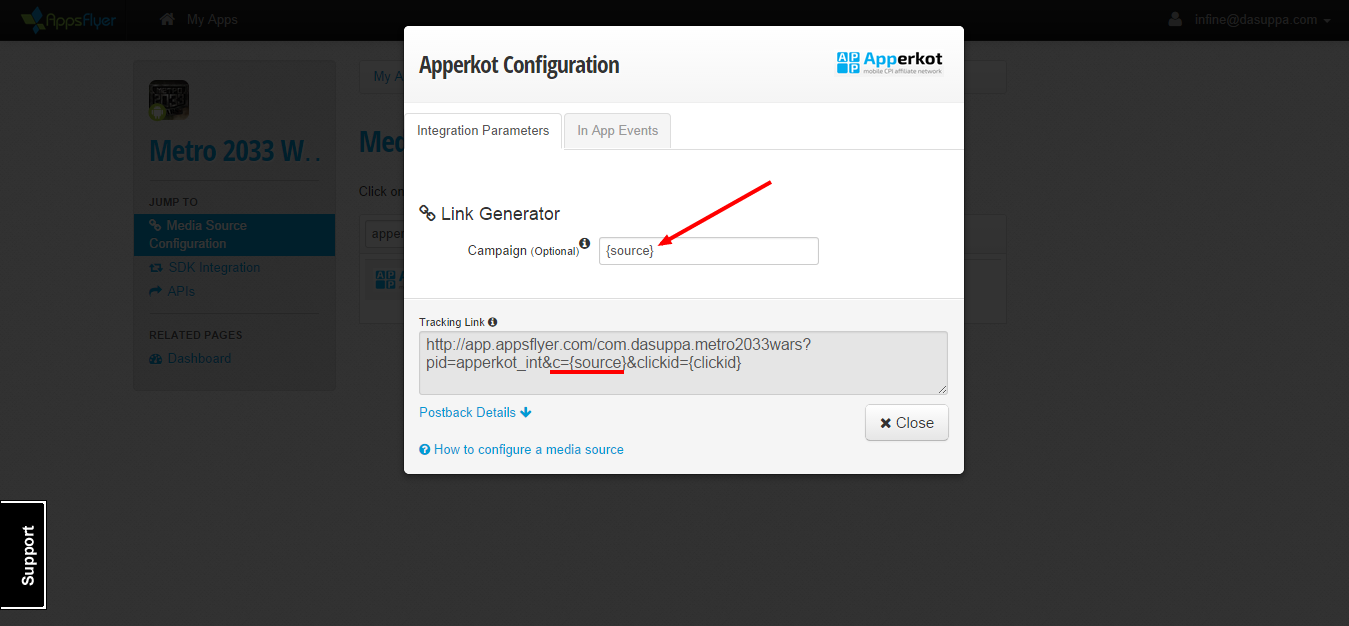The height and width of the screenshot is (626, 1349).
Task: Click the Apperkot logo in dialog header
Action: click(889, 64)
